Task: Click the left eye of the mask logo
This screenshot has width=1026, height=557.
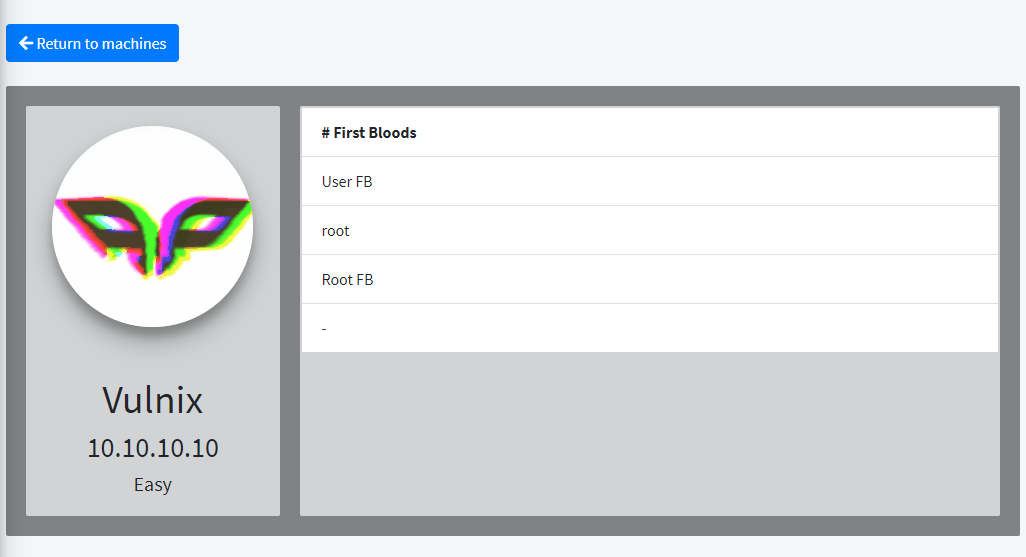Action: click(x=110, y=223)
